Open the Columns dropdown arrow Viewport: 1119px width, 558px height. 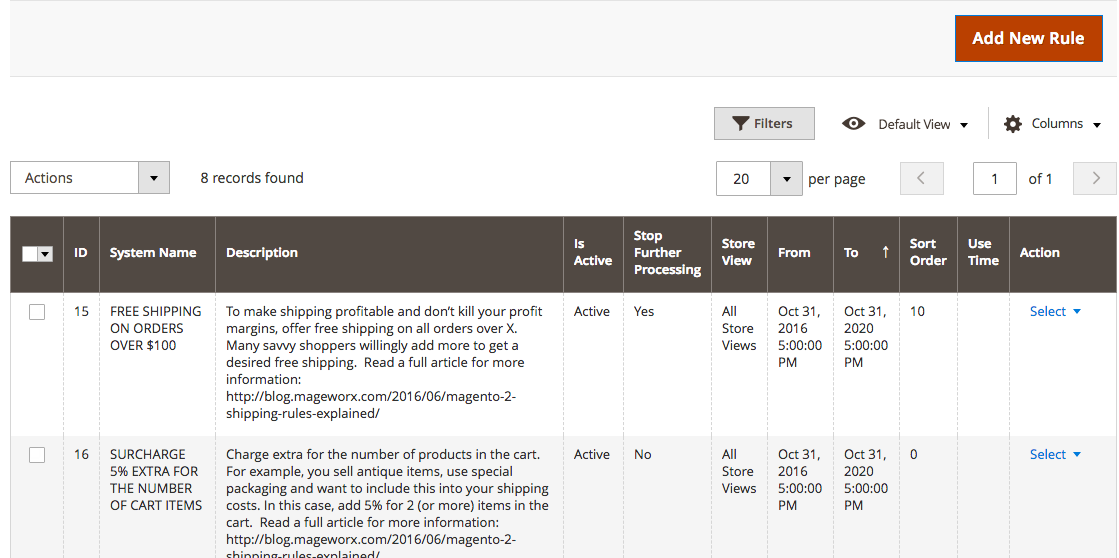[x=1097, y=125]
